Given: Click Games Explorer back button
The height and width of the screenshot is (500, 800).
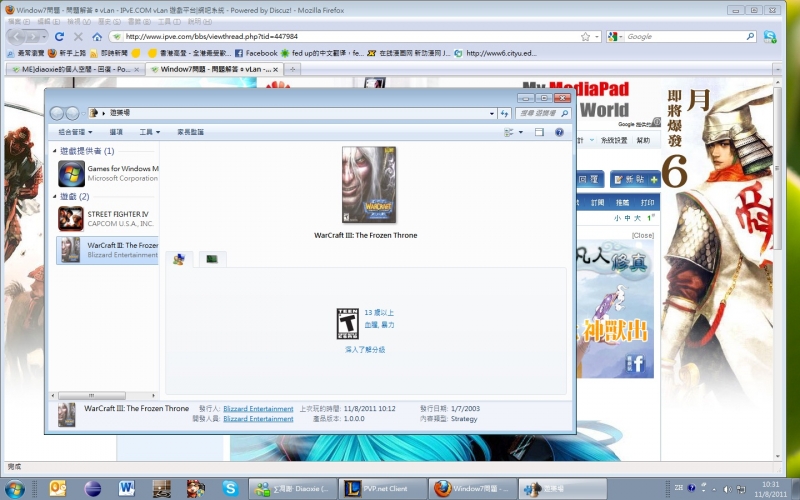Looking at the screenshot, I should [x=57, y=113].
